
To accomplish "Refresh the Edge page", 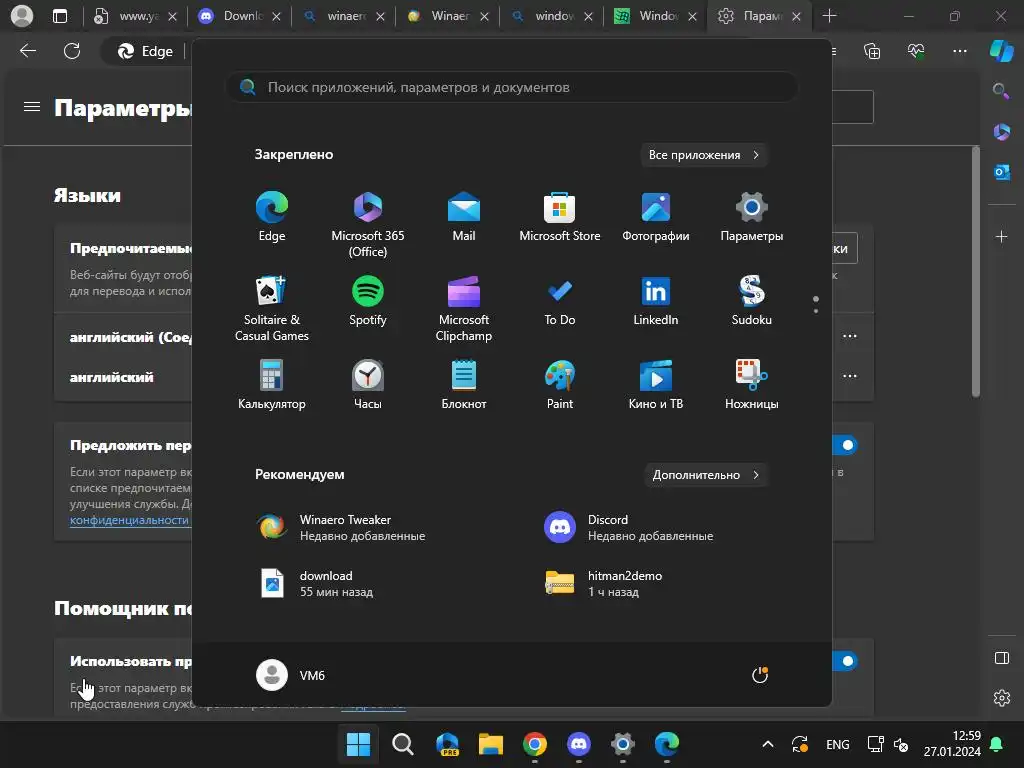I will [72, 51].
